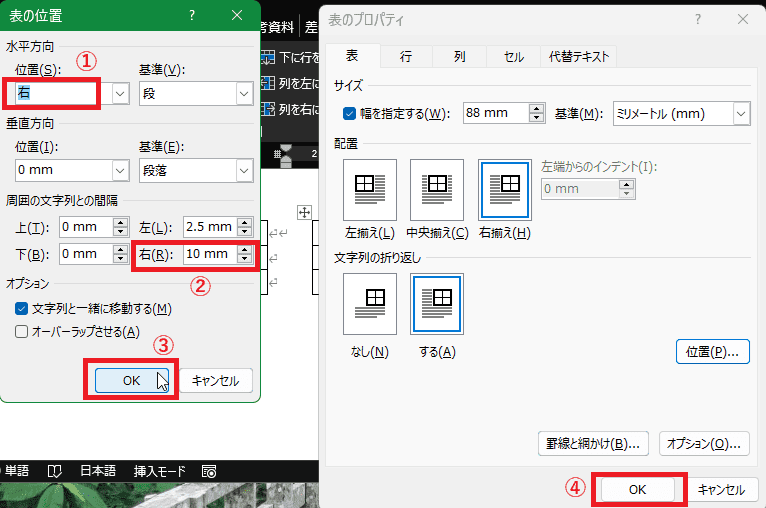Select the 右揃え (right align) table icon
Image resolution: width=766 pixels, height=508 pixels.
point(505,189)
